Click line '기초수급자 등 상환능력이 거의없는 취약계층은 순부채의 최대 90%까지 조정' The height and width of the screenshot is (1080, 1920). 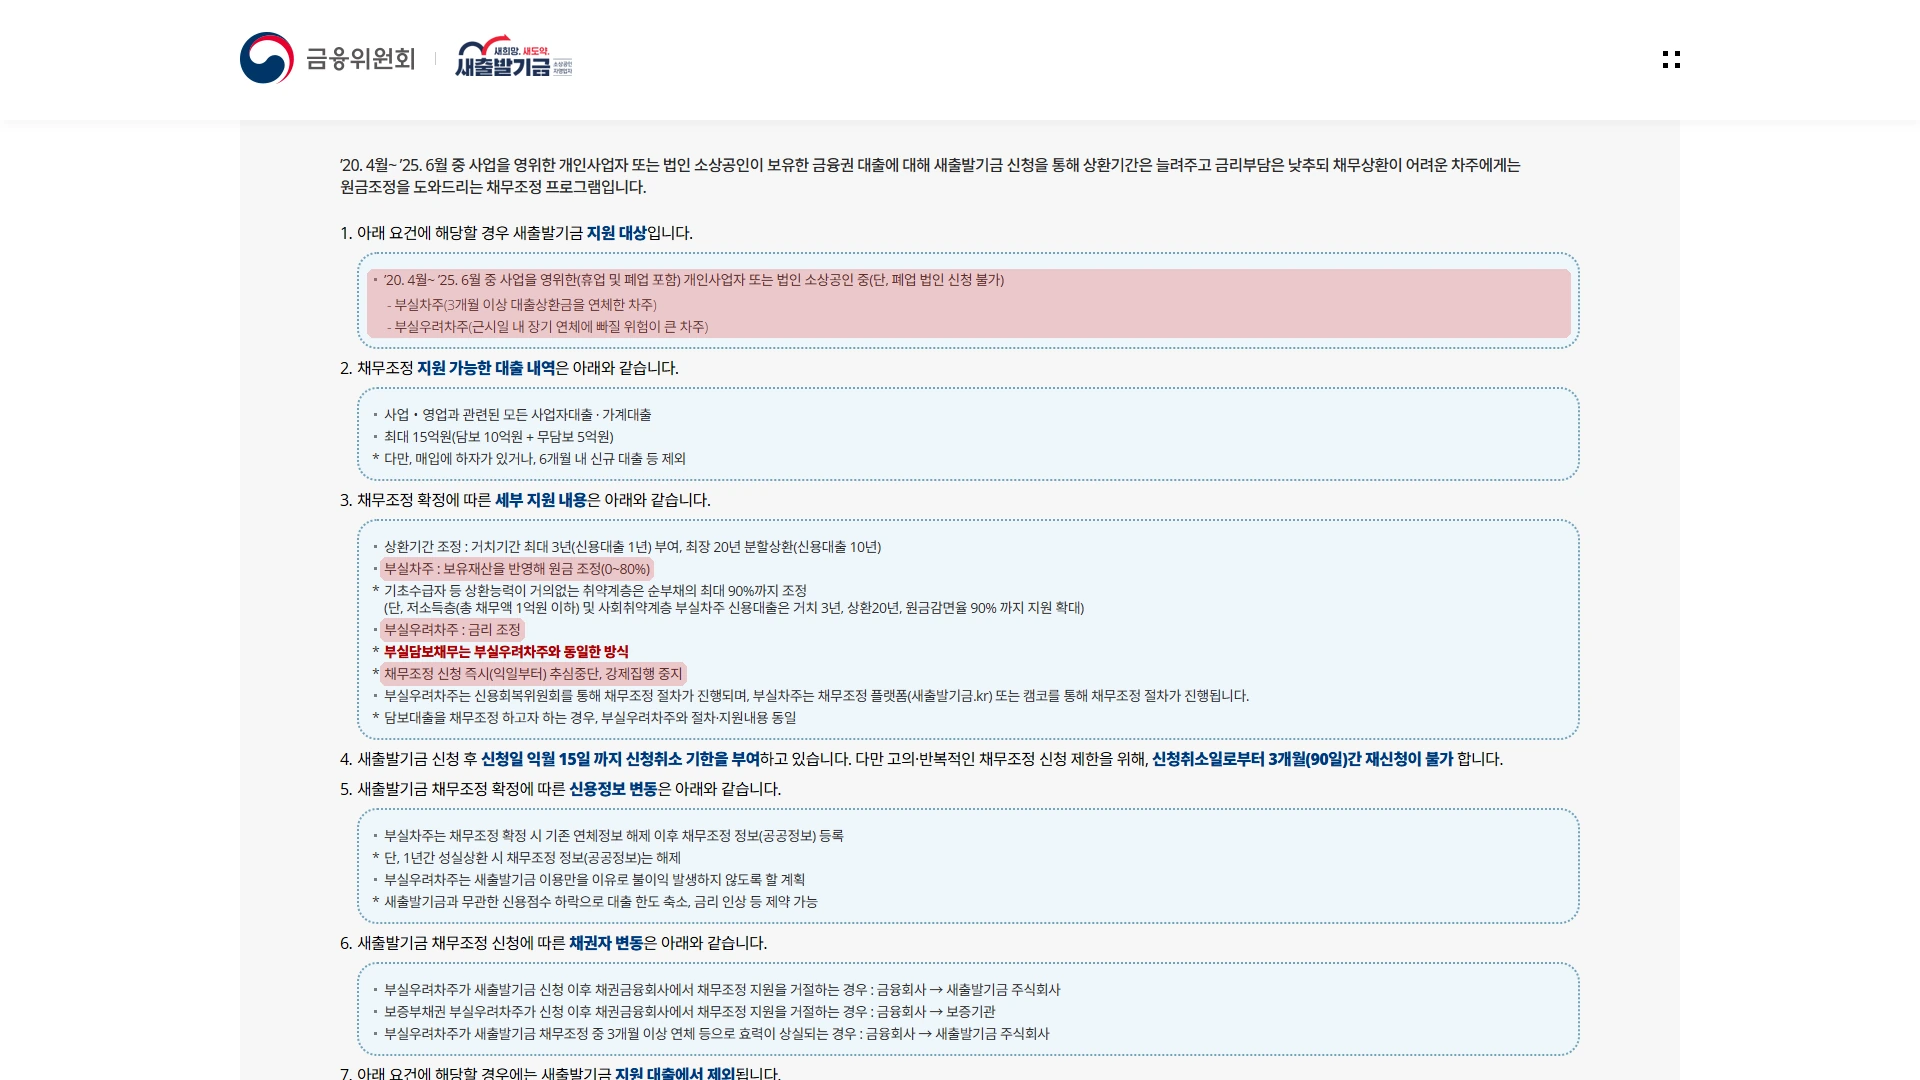(x=595, y=591)
